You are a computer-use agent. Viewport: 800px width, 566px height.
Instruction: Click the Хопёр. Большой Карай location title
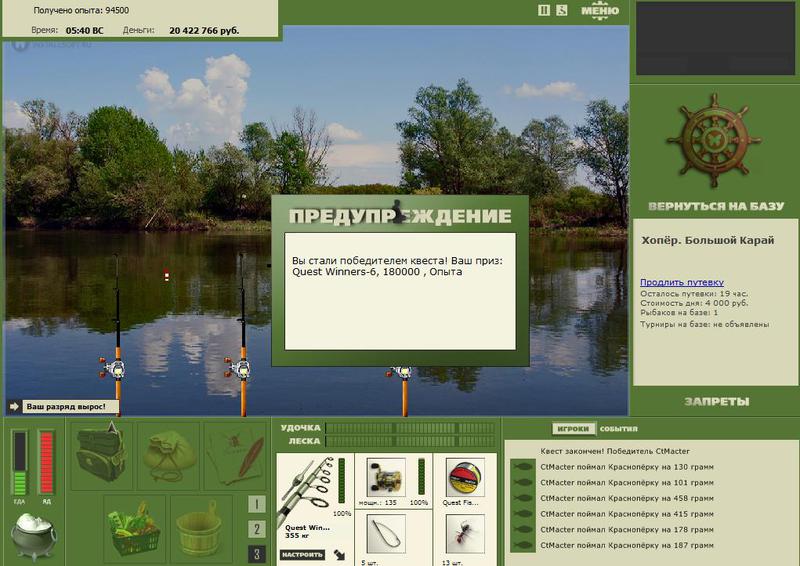pyautogui.click(x=708, y=240)
